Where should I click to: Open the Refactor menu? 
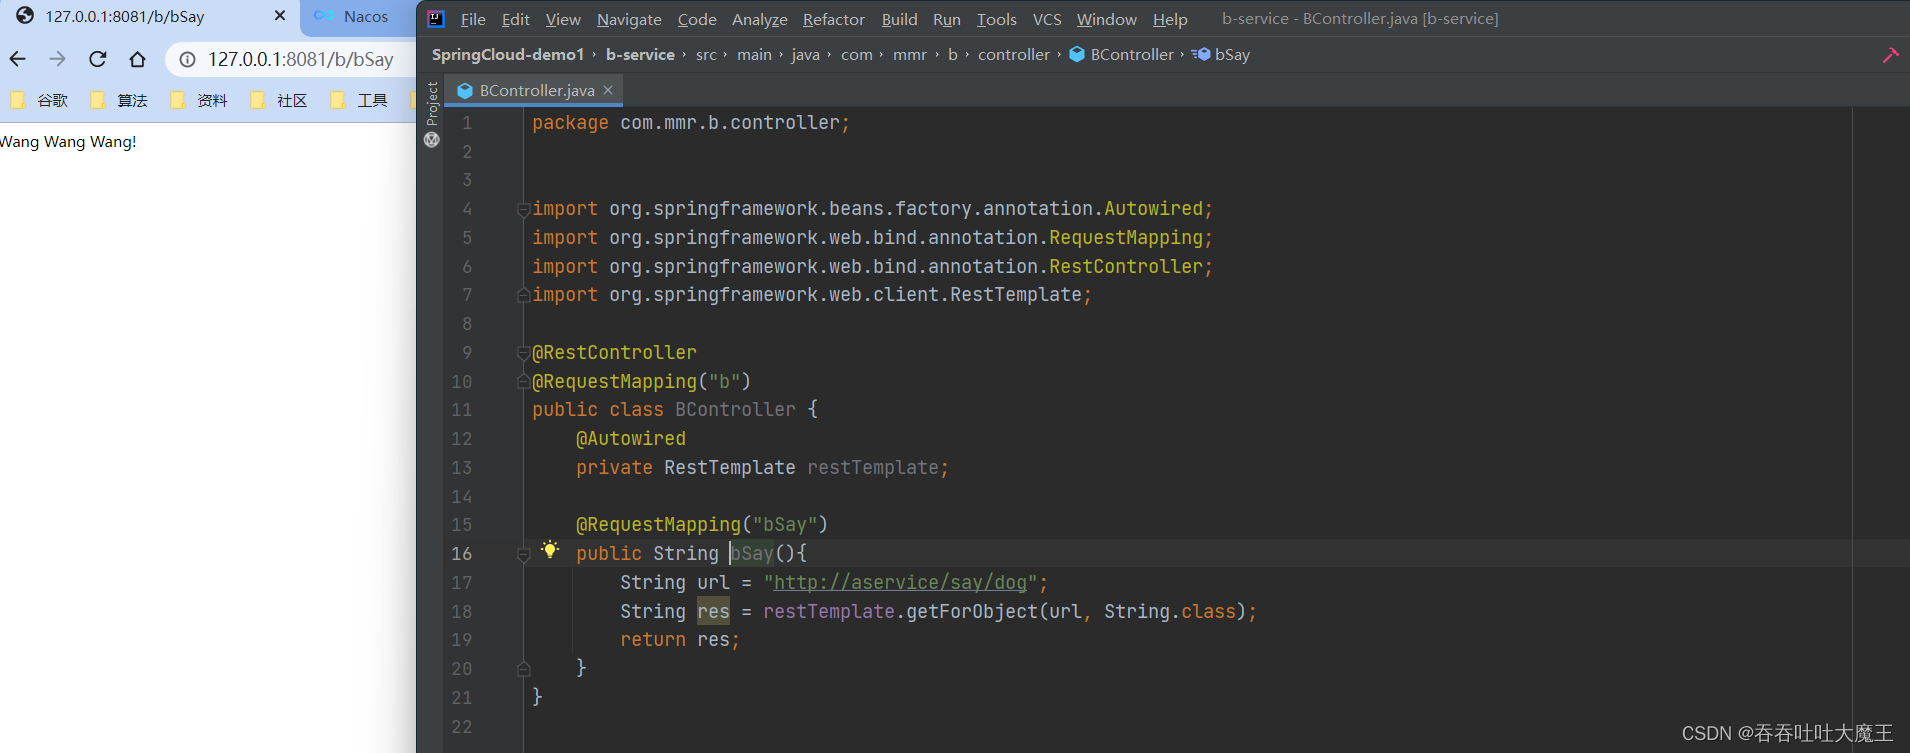[x=834, y=20]
